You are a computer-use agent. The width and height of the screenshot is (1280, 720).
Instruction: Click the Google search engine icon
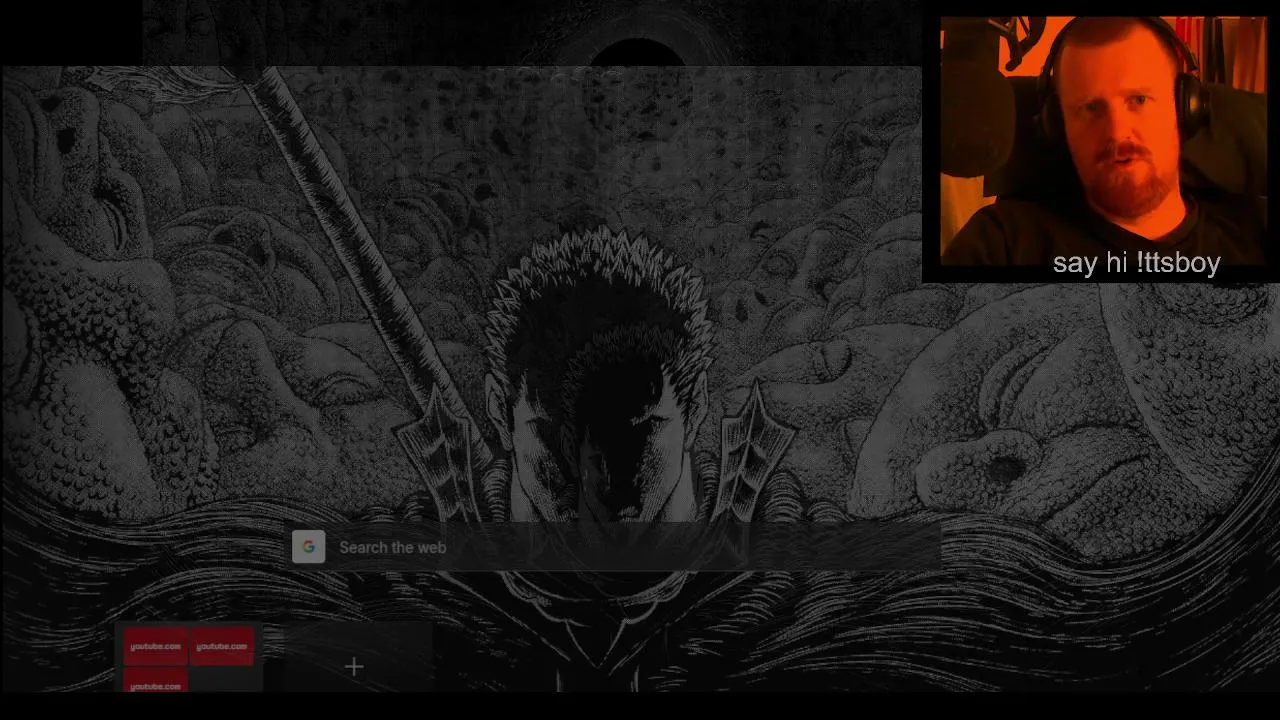(308, 547)
